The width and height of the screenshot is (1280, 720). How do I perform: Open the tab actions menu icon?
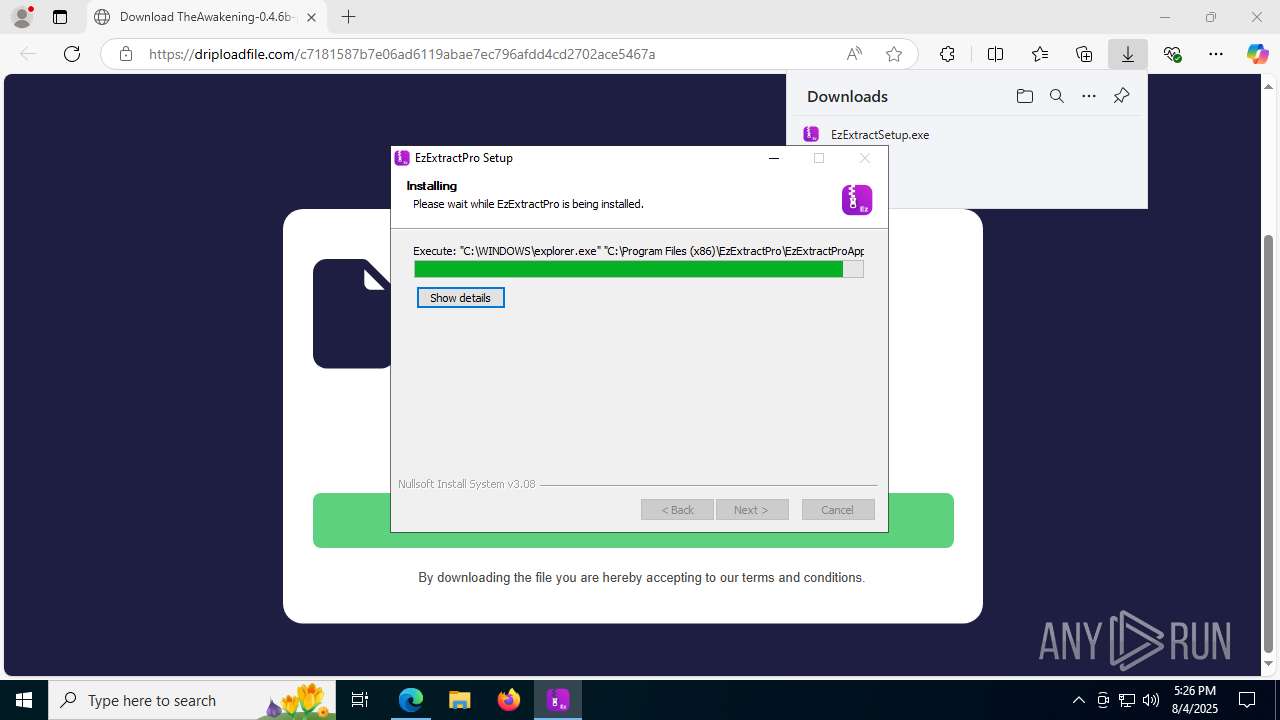(60, 17)
